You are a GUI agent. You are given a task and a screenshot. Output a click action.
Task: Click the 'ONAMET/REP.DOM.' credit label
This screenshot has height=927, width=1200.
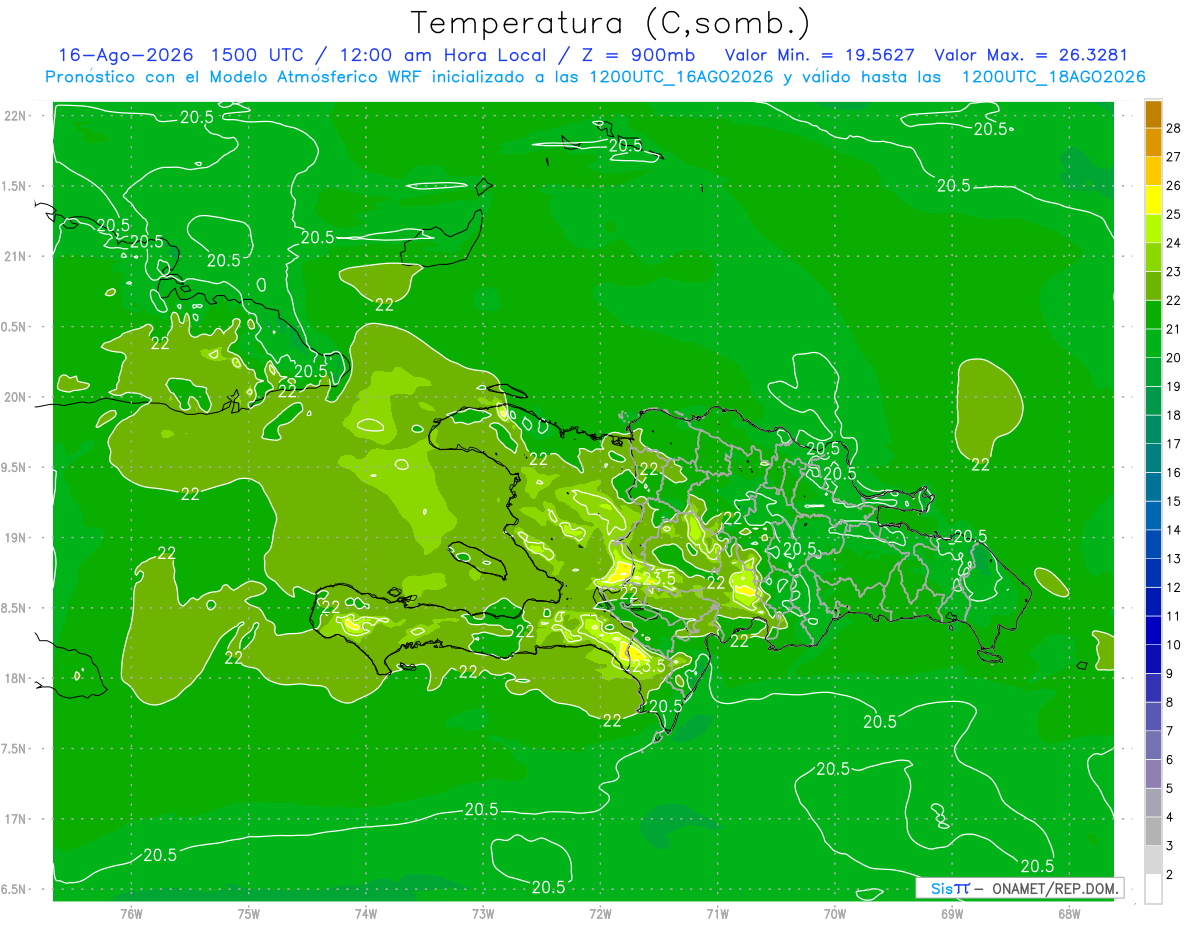1054,888
